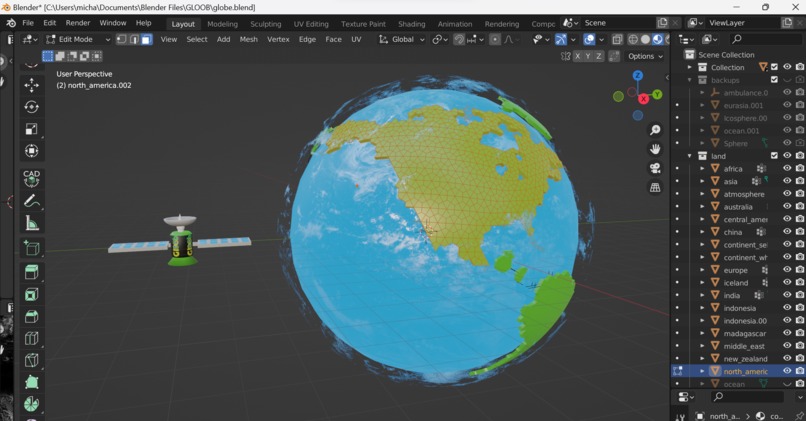806x421 pixels.
Task: Select the Measure tool
Action: click(31, 223)
